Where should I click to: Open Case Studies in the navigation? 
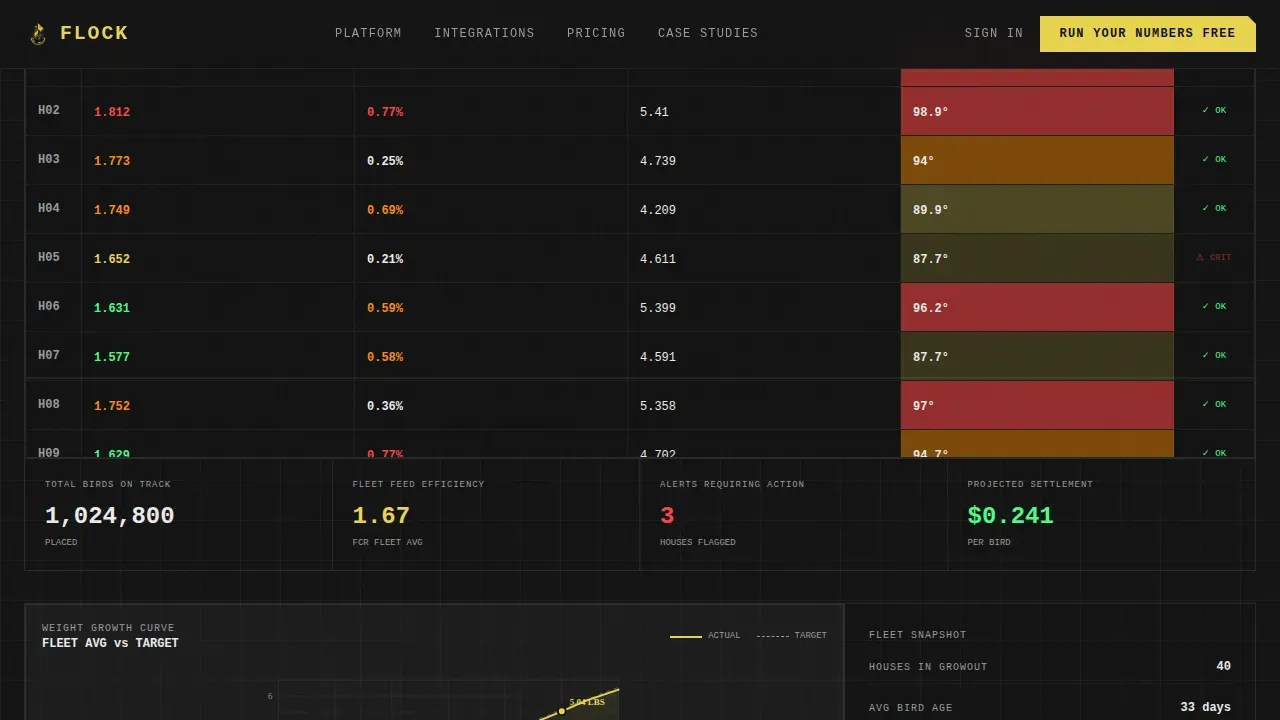pos(708,33)
